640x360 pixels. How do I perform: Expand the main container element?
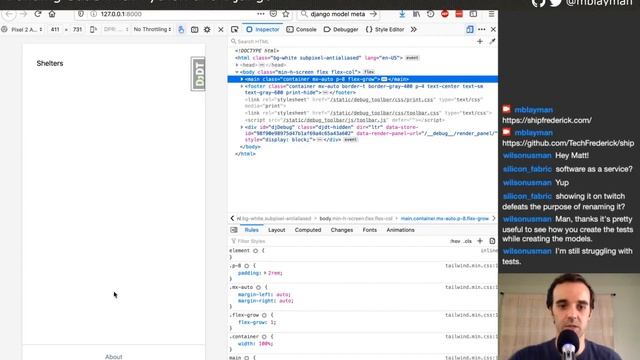pyautogui.click(x=242, y=79)
